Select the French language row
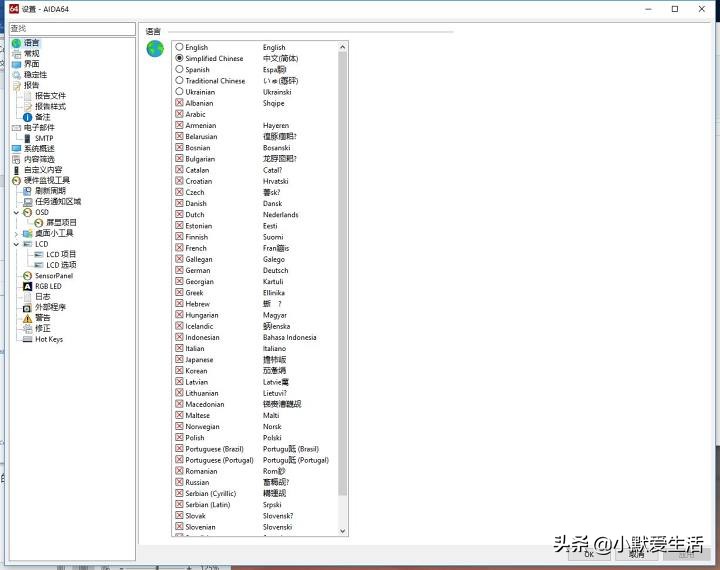This screenshot has height=570, width=720. point(256,248)
